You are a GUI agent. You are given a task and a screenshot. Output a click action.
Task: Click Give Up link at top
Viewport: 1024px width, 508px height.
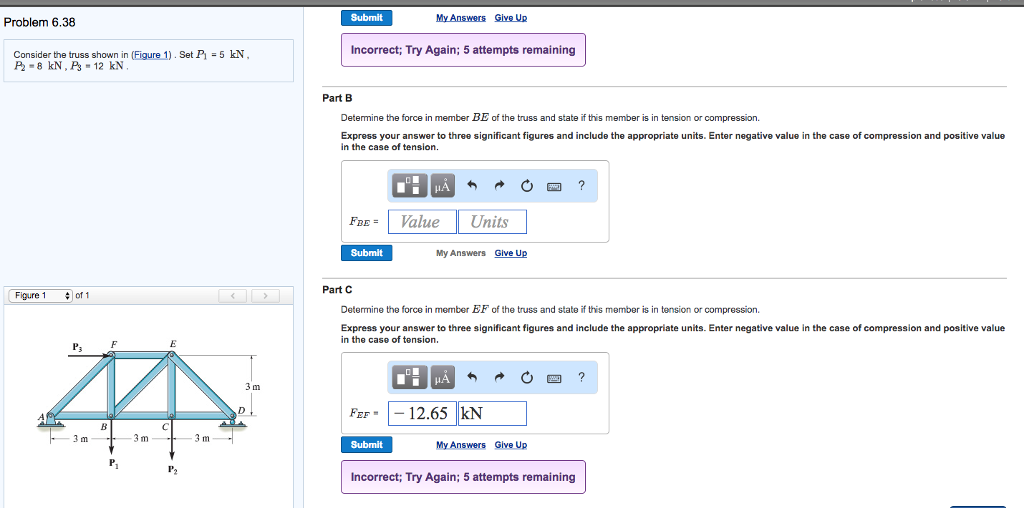(511, 18)
